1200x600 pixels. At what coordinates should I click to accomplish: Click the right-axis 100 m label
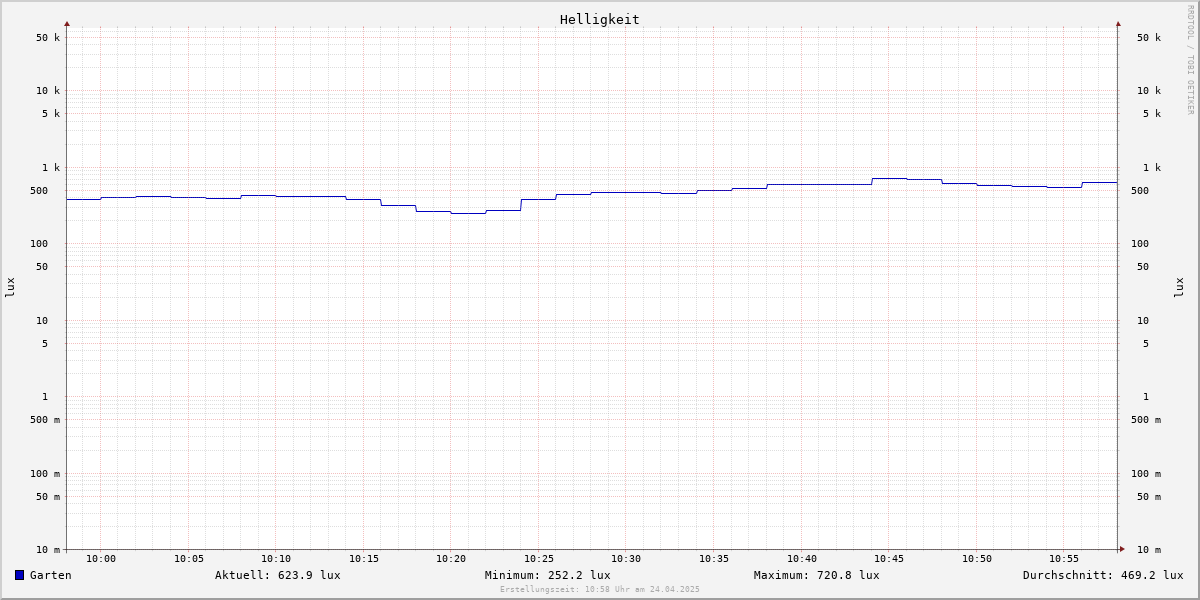pyautogui.click(x=1146, y=474)
